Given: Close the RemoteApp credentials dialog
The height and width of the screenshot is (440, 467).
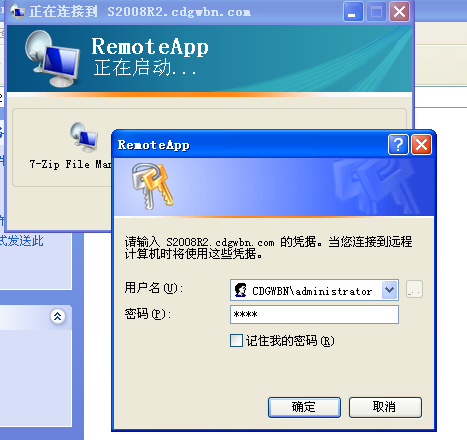Looking at the screenshot, I should [421, 145].
